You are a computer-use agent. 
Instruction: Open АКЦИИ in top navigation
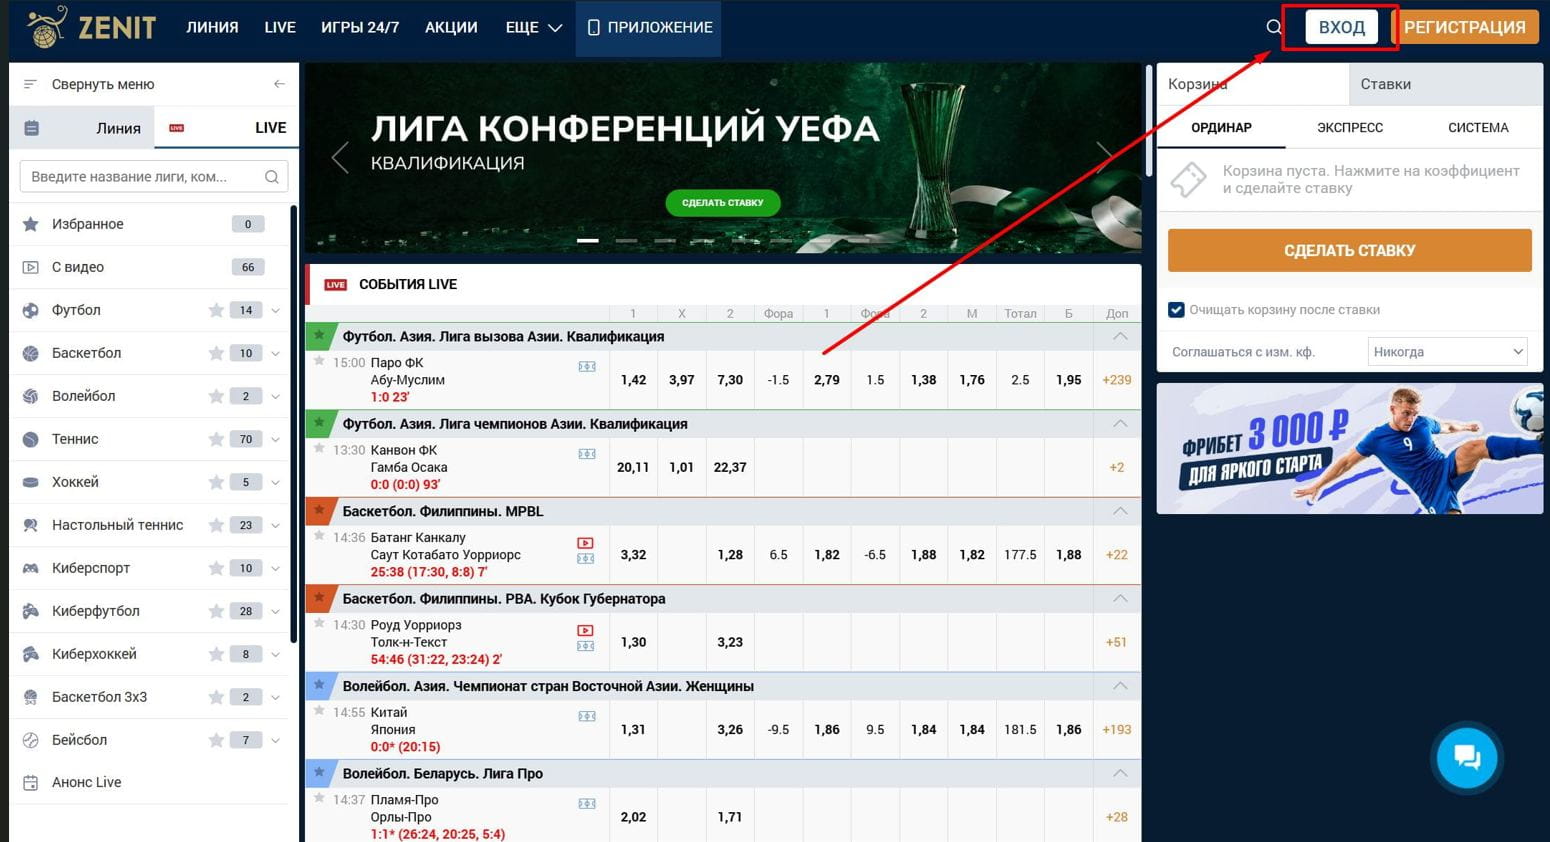[451, 27]
